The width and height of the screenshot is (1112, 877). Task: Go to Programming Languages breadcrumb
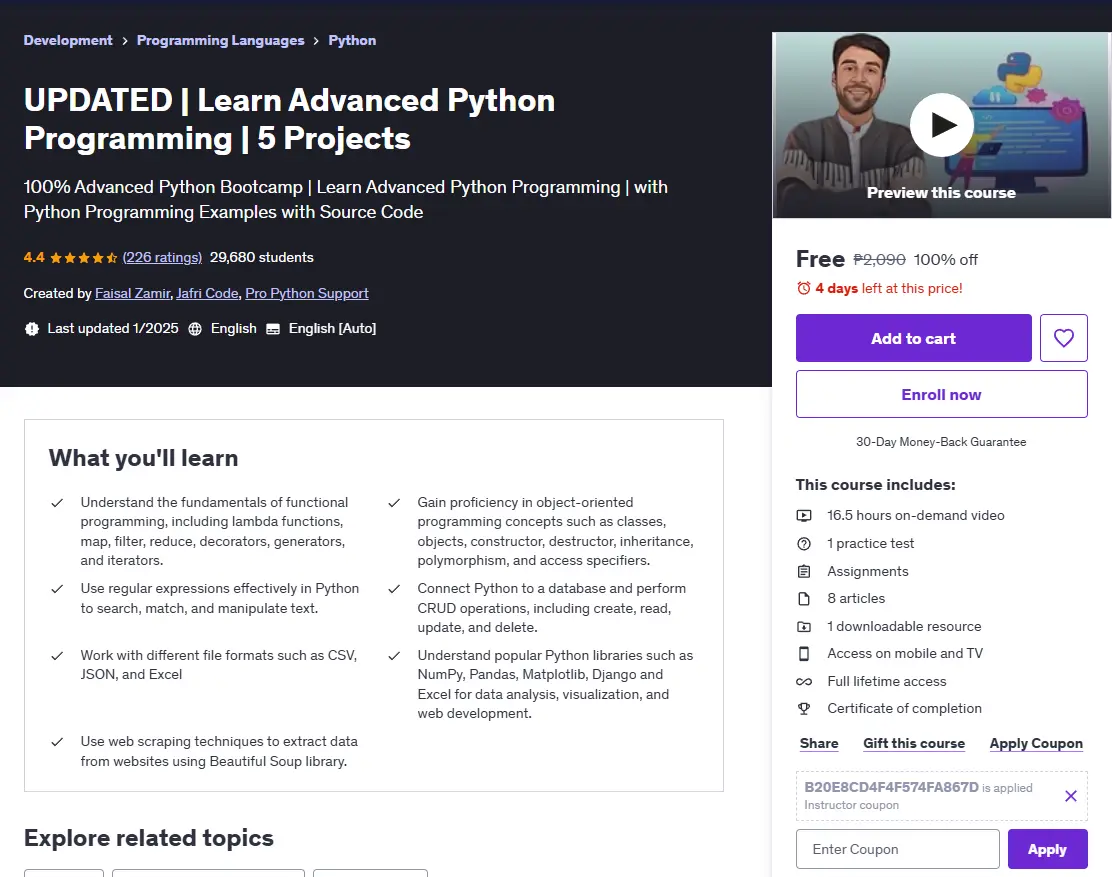coord(221,40)
